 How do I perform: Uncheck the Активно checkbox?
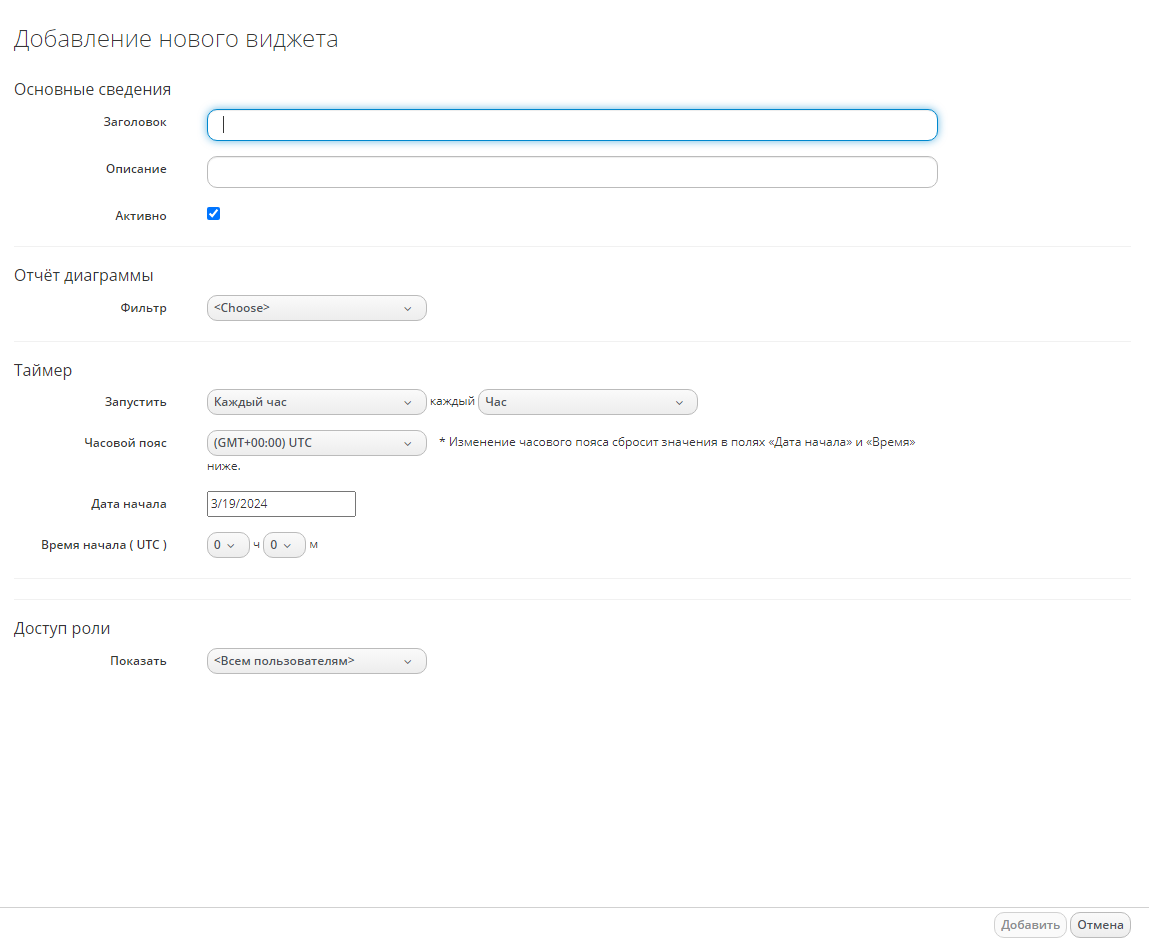(213, 214)
